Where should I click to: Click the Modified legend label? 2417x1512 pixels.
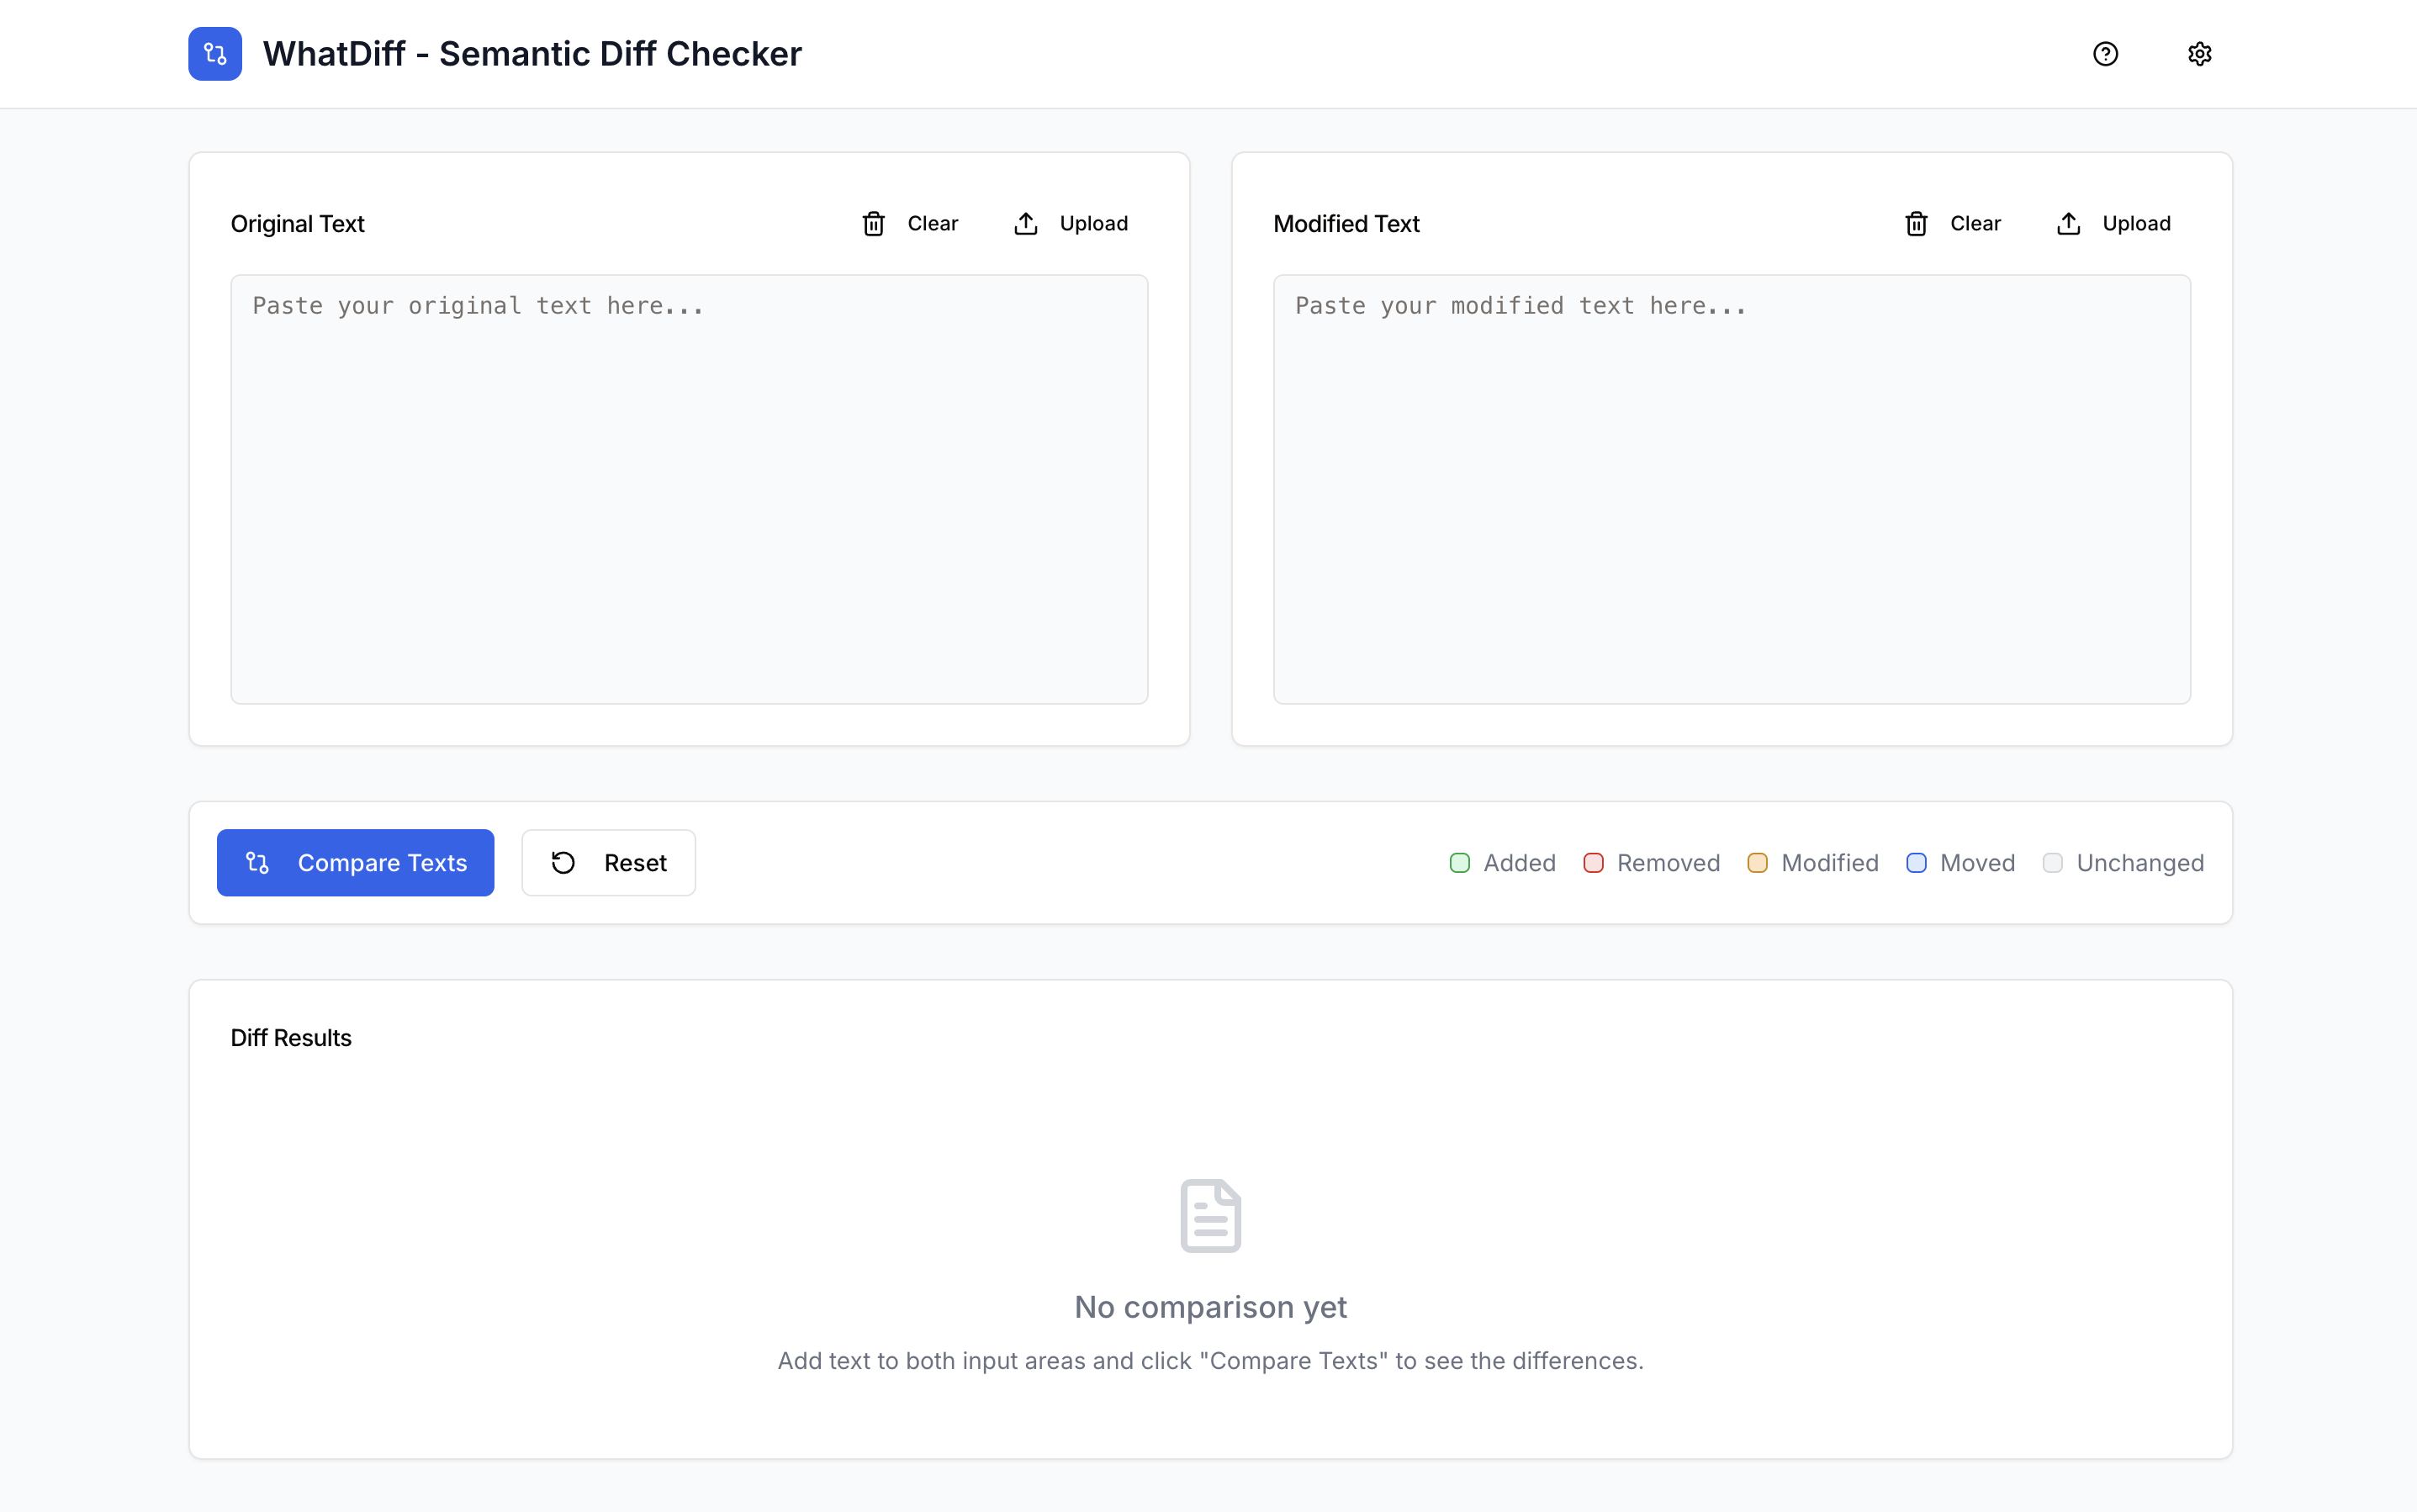1829,863
